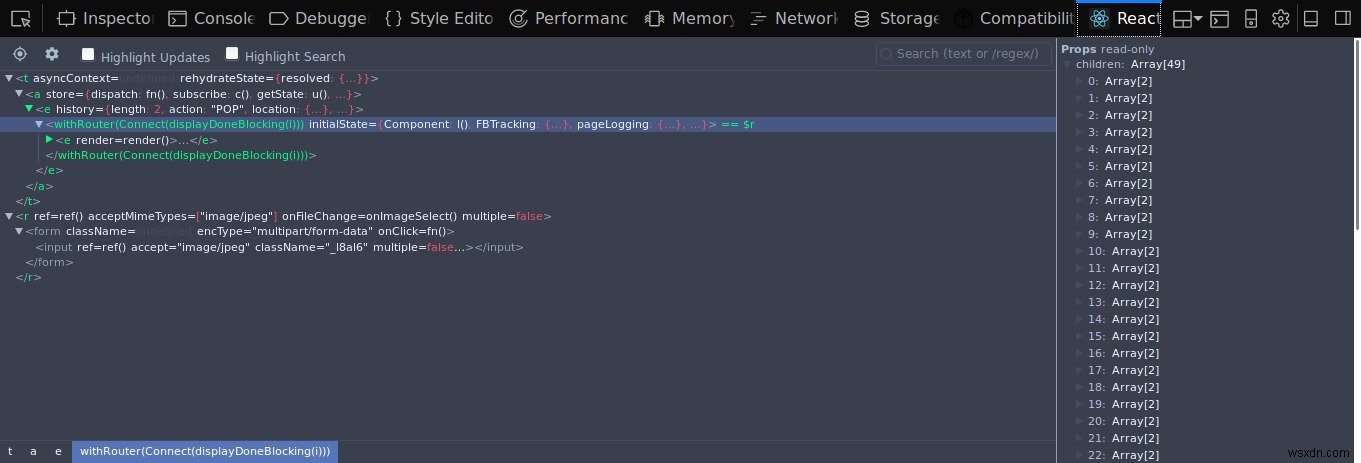Screen dimensions: 1361x463
Task: Open DevTools settings gear in toolbar
Action: 1280,18
